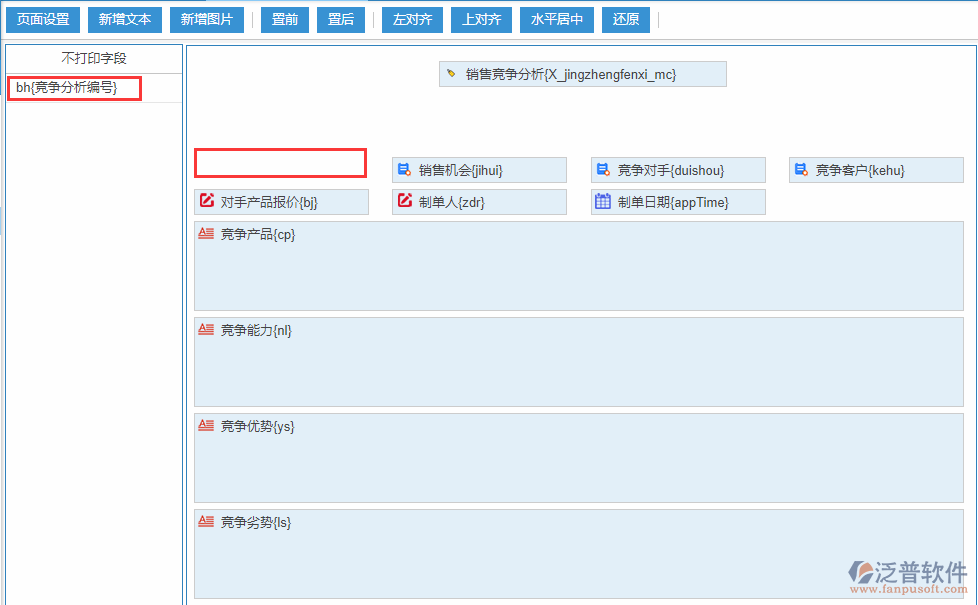Click the icon beside 销售机会{jihui}
The height and width of the screenshot is (605, 978).
point(404,170)
